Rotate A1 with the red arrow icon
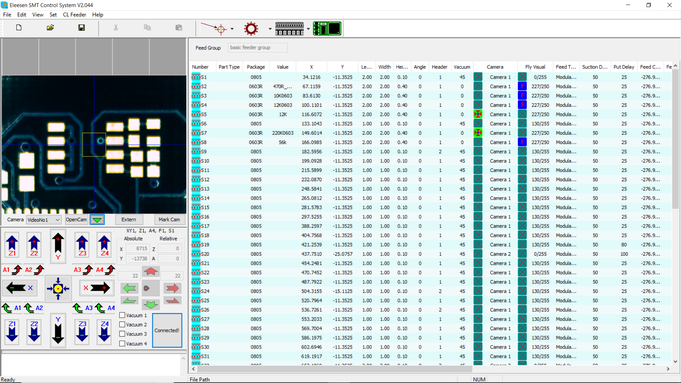Image resolution: width=681 pixels, height=383 pixels. [x=12, y=270]
